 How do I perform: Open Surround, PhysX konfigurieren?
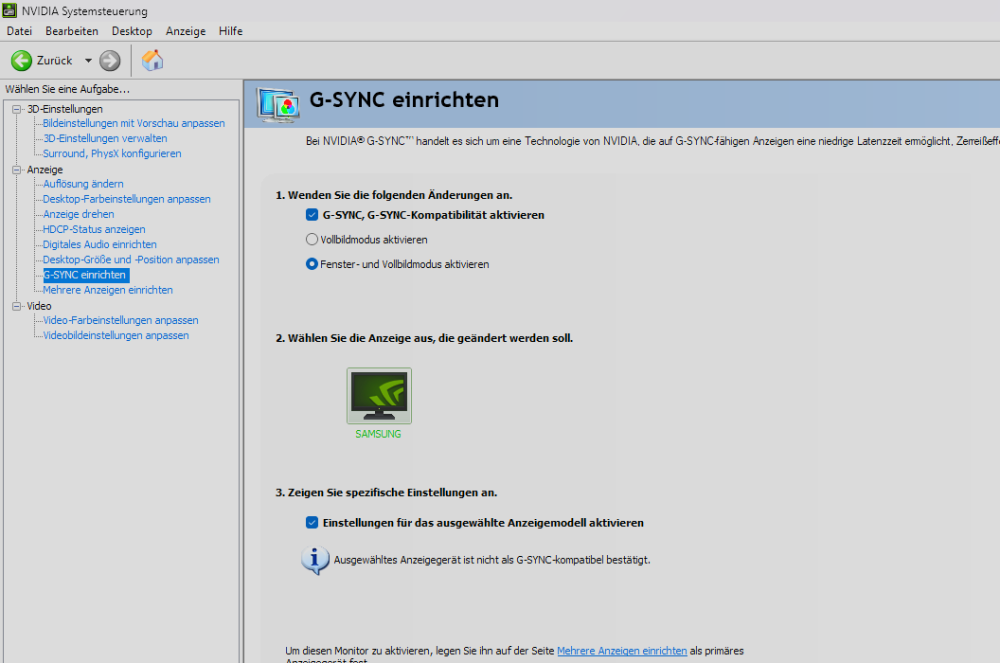(112, 154)
